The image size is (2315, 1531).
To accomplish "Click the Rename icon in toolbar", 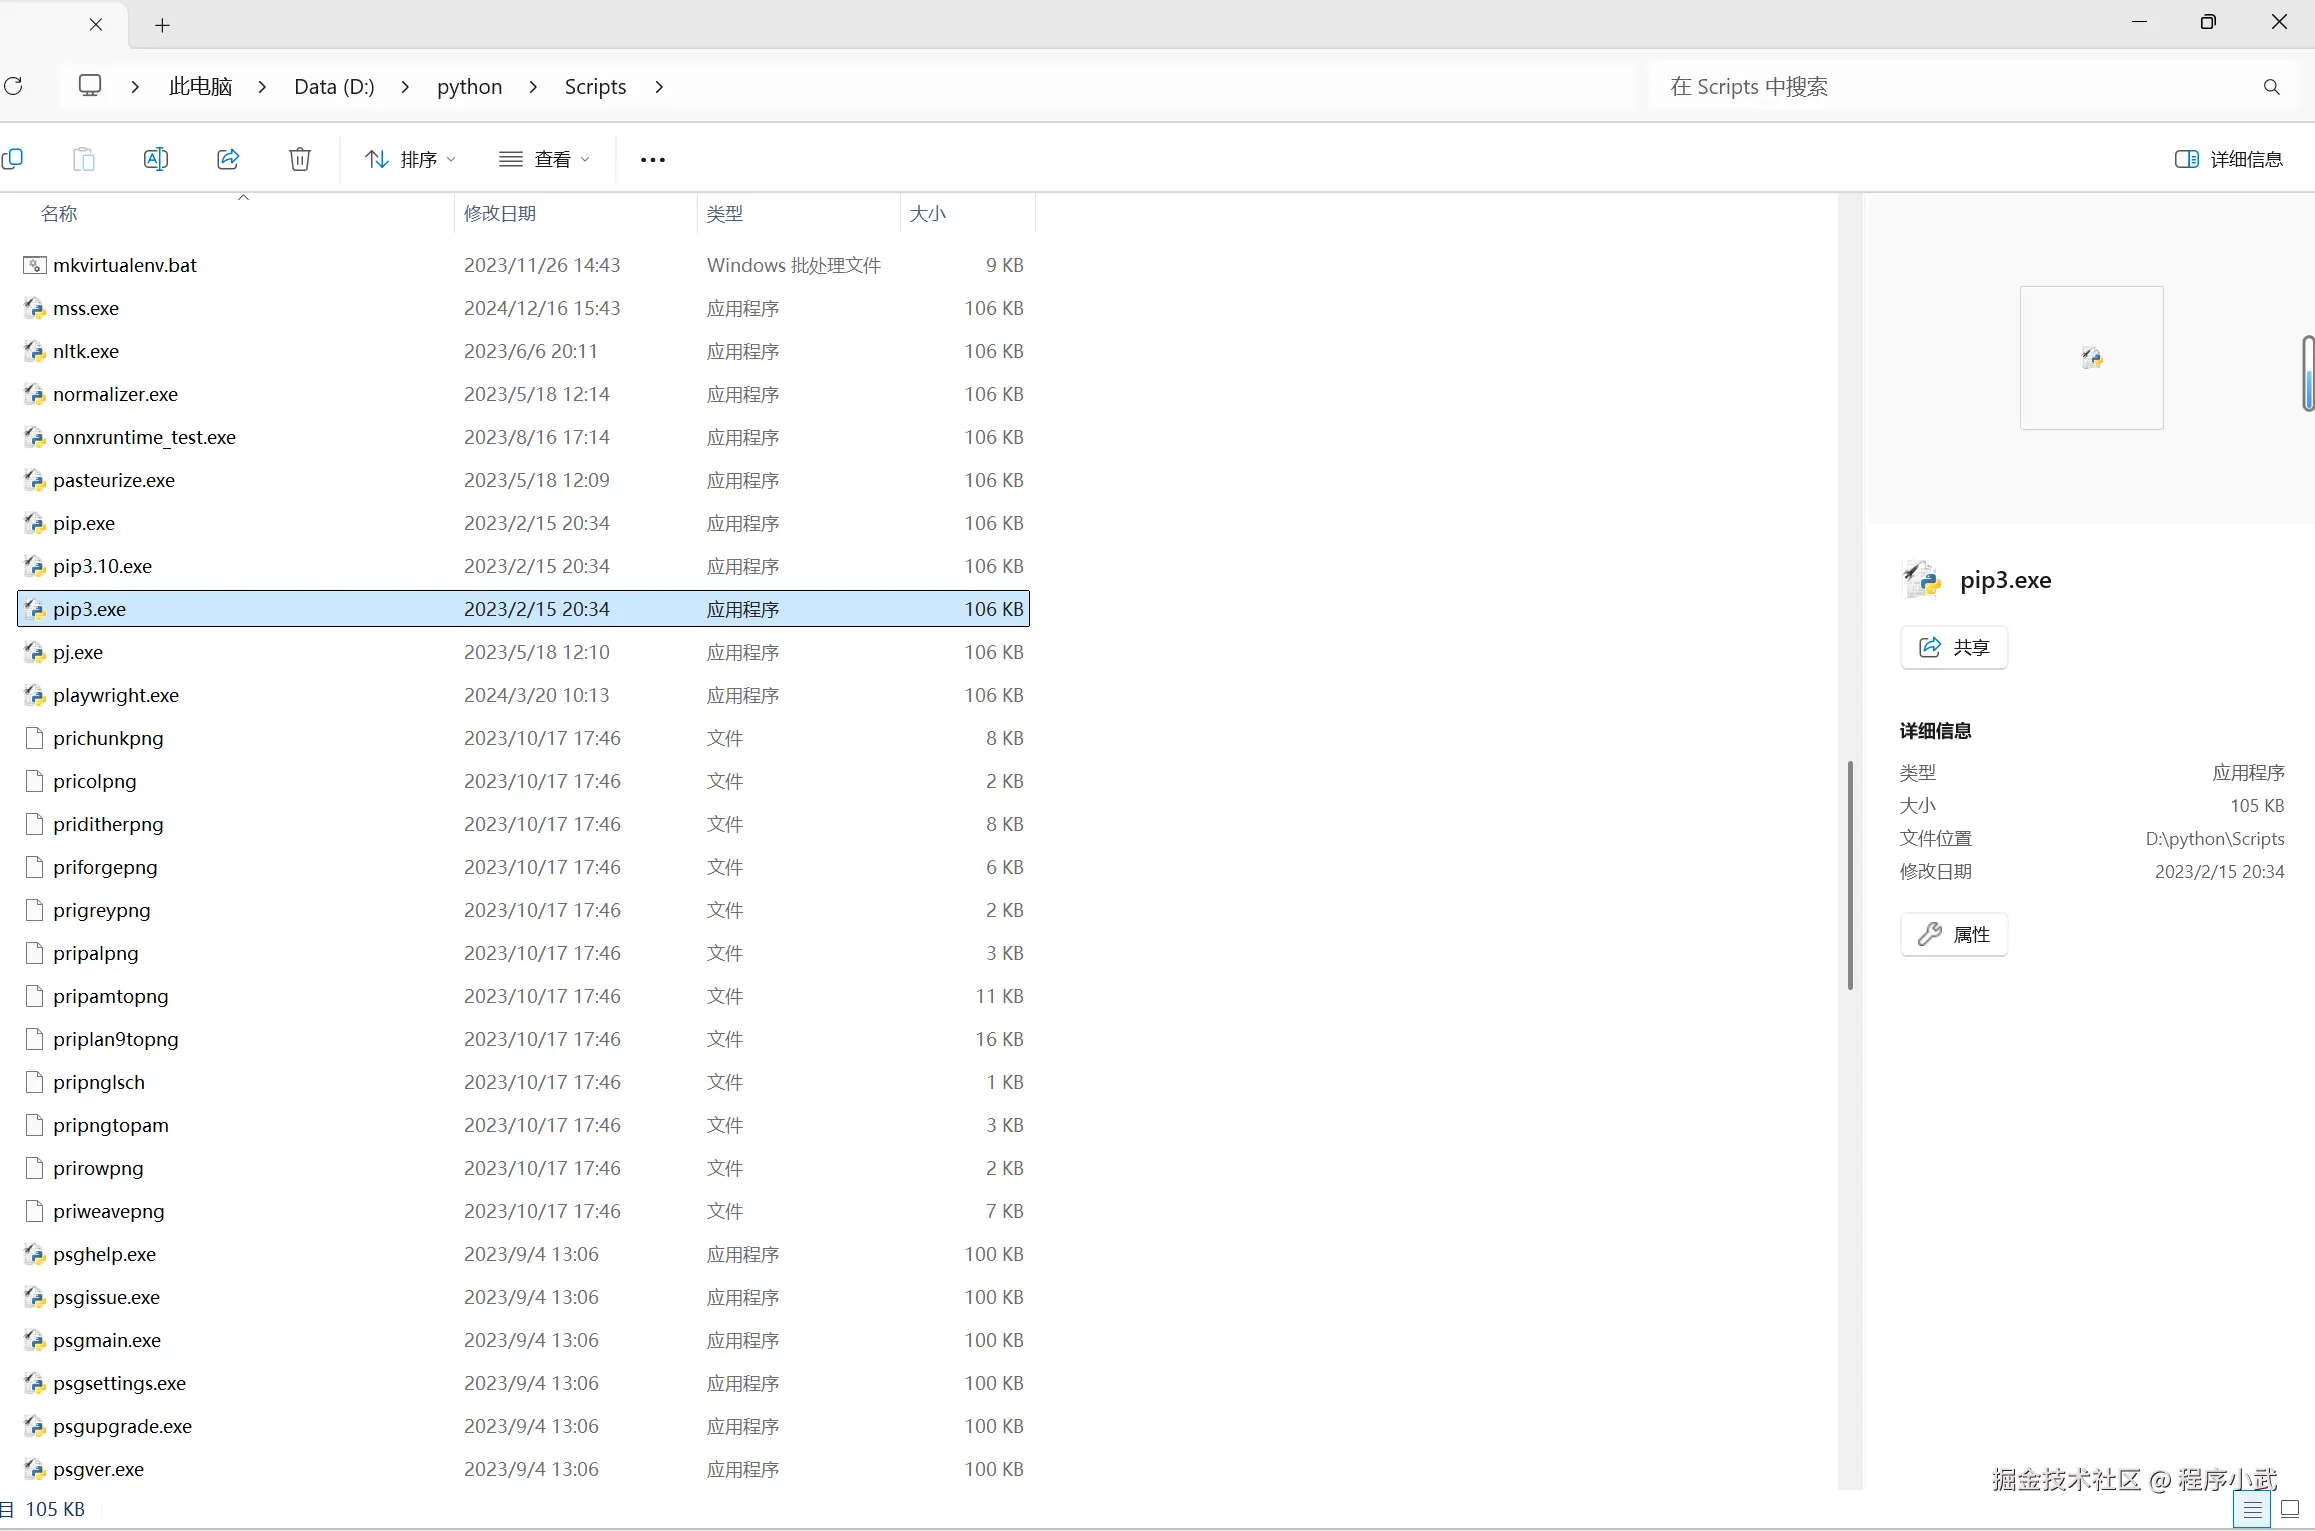I will pyautogui.click(x=156, y=159).
